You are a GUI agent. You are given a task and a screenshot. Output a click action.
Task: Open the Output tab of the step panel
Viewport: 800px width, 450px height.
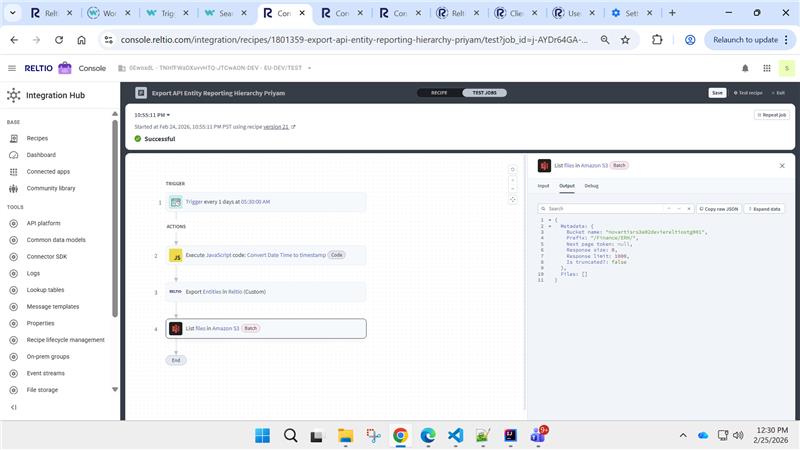tap(567, 186)
